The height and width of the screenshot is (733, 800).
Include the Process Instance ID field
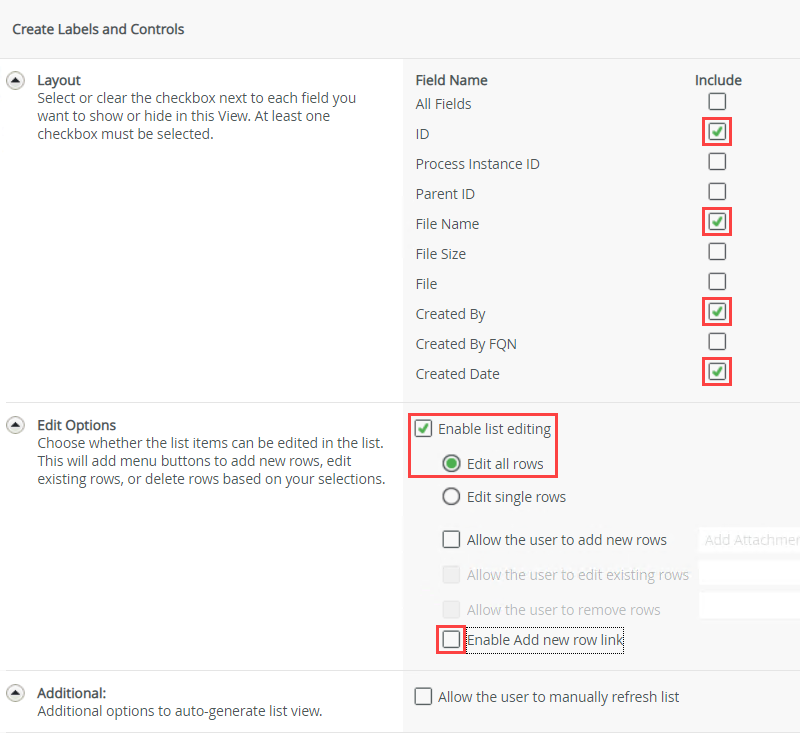coord(717,161)
